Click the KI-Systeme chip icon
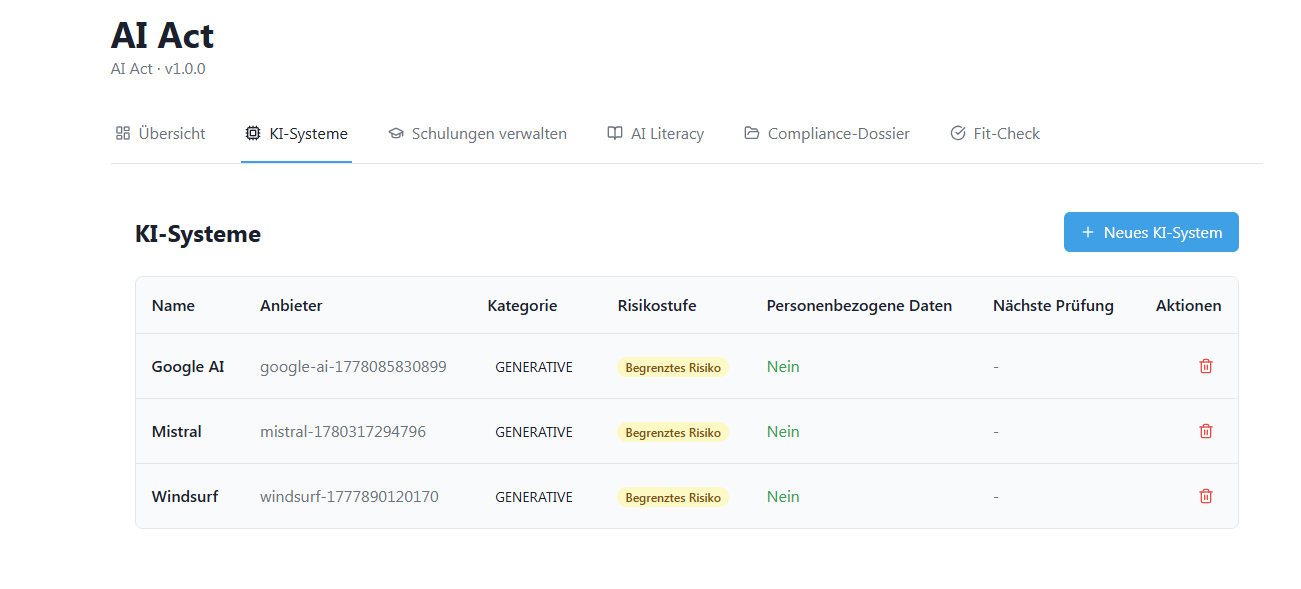1301x589 pixels. coord(253,133)
